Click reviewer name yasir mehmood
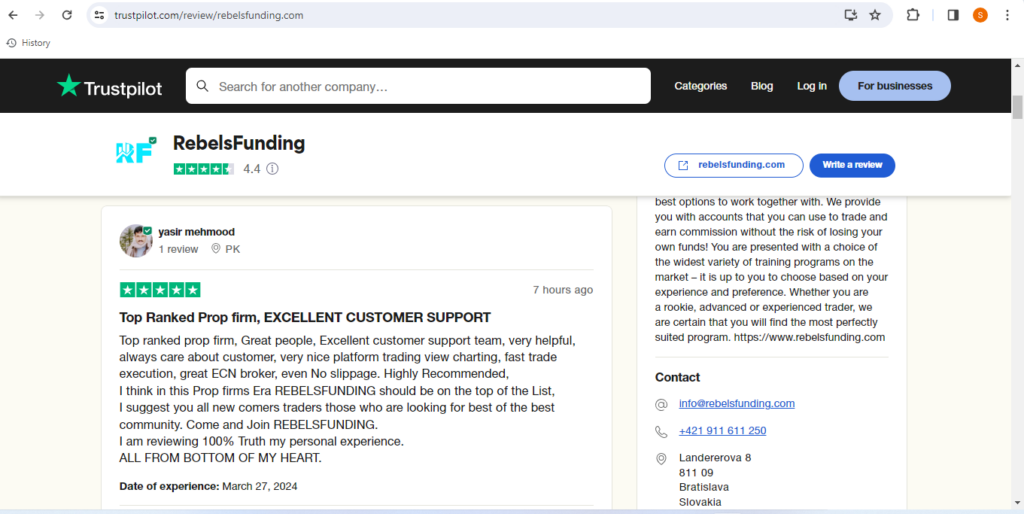Image resolution: width=1024 pixels, height=514 pixels. [197, 232]
